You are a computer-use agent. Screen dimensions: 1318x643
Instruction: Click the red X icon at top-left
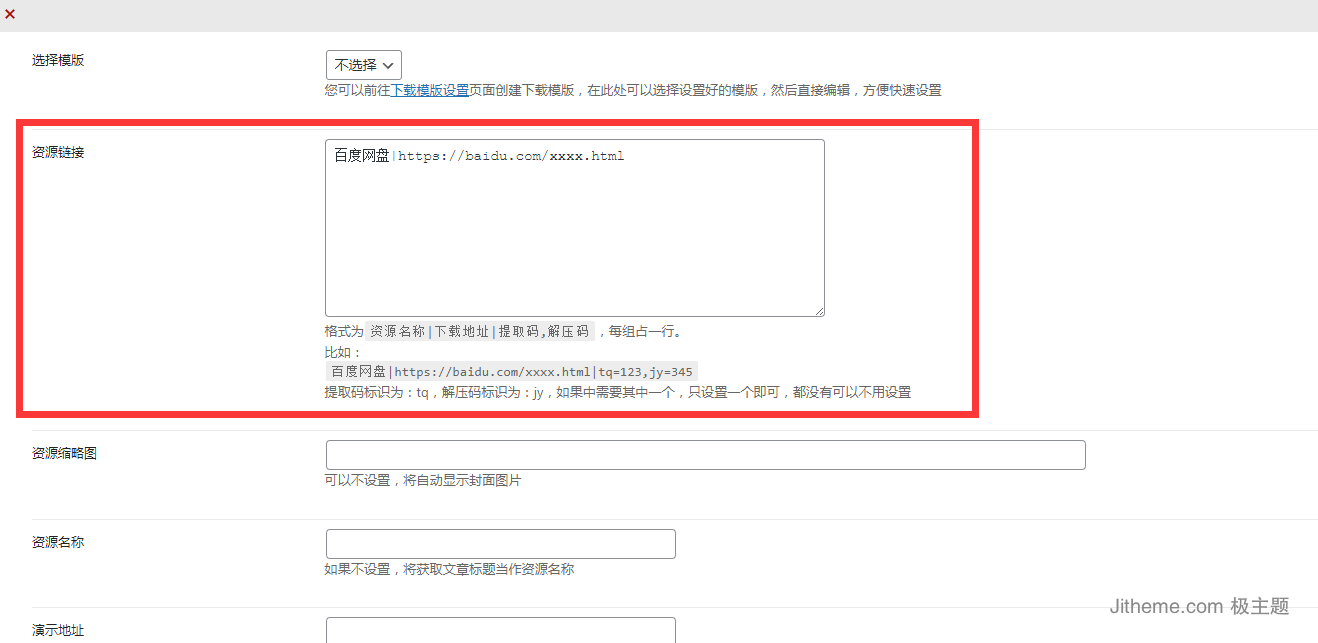10,14
